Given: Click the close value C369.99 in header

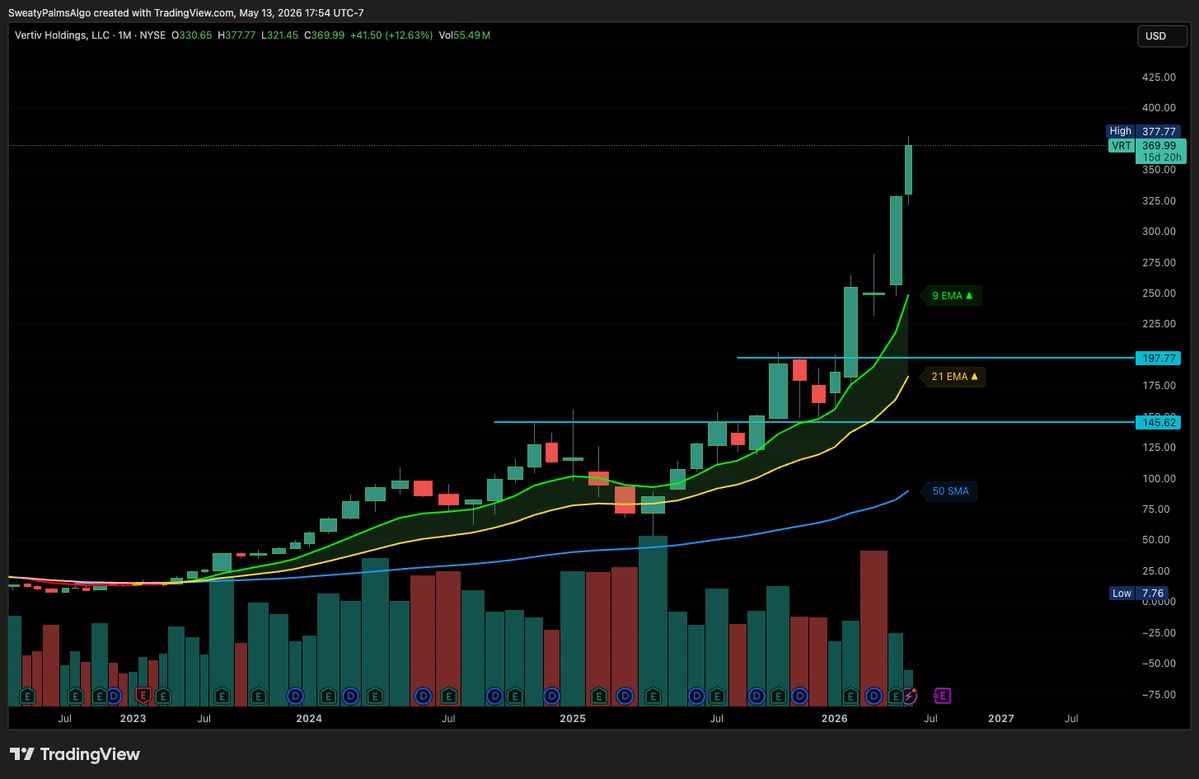Looking at the screenshot, I should (324, 35).
